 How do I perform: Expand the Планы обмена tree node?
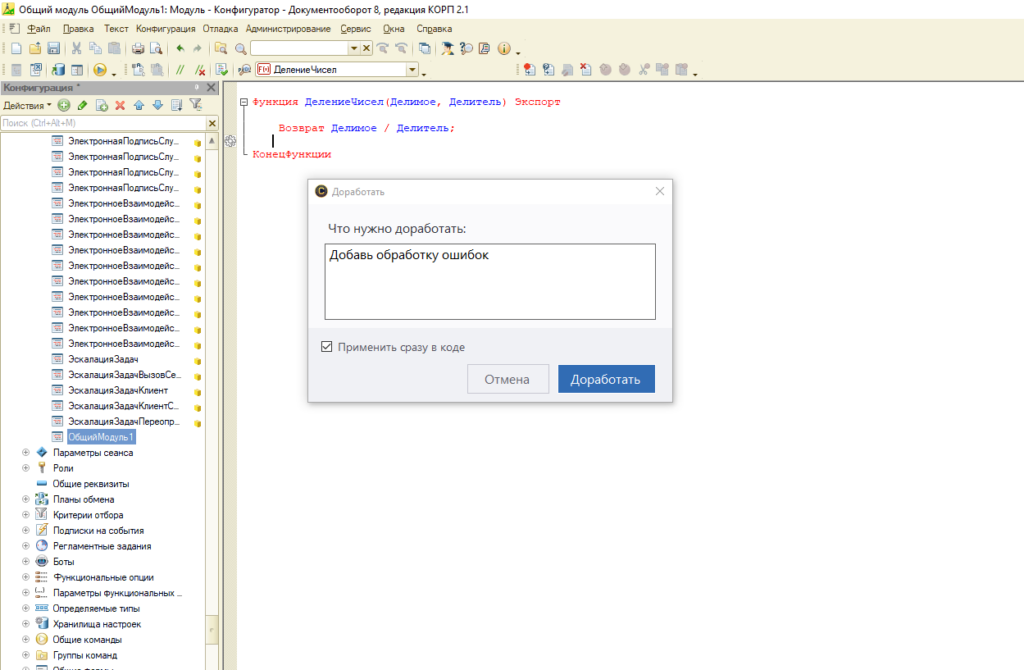point(25,499)
